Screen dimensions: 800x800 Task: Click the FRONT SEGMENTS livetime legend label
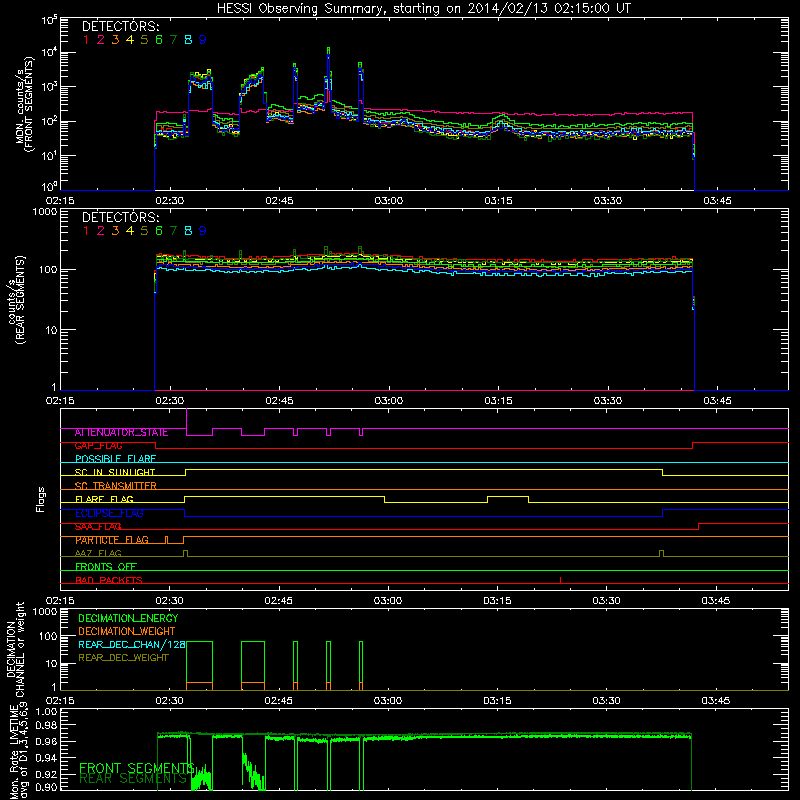pos(137,768)
